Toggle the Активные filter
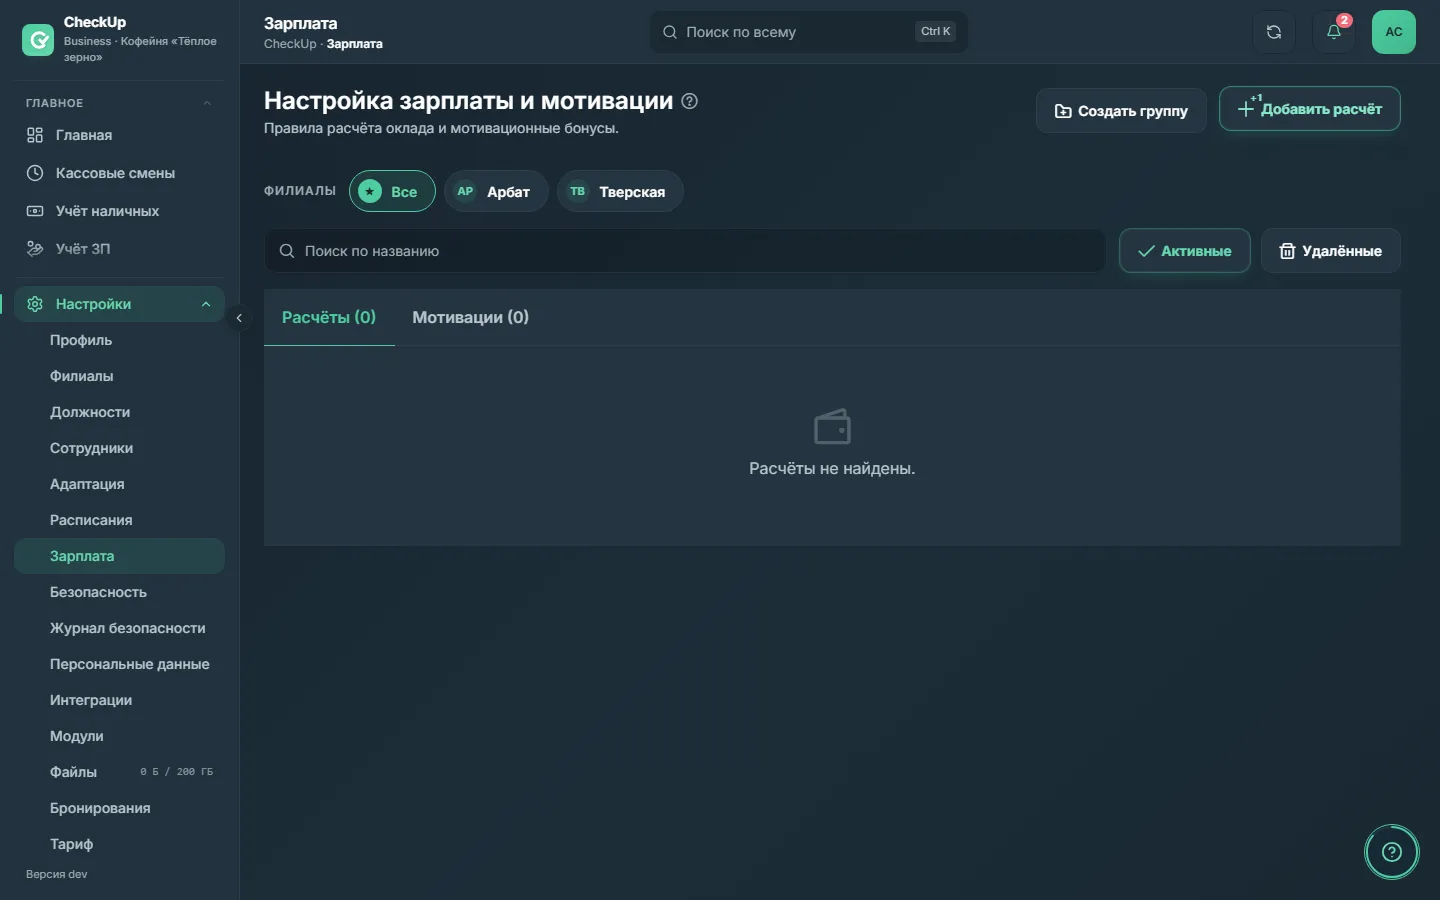 coord(1184,251)
